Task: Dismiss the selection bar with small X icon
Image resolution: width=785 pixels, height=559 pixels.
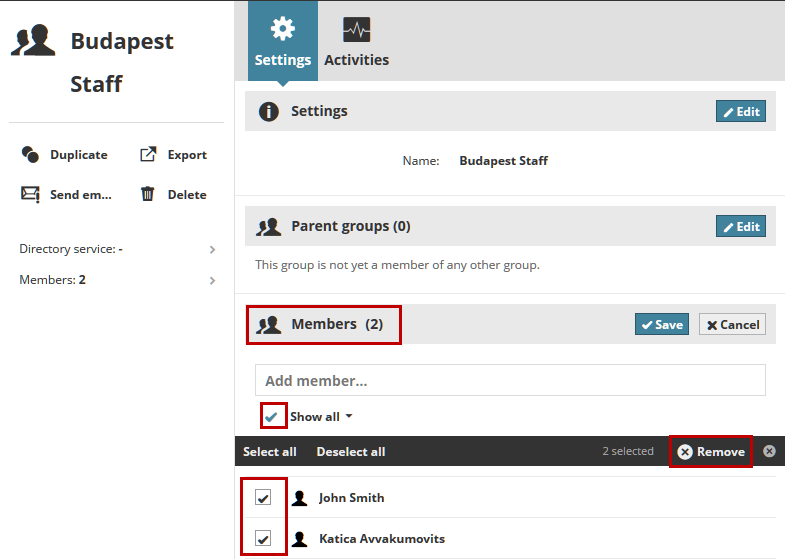Action: [x=769, y=451]
